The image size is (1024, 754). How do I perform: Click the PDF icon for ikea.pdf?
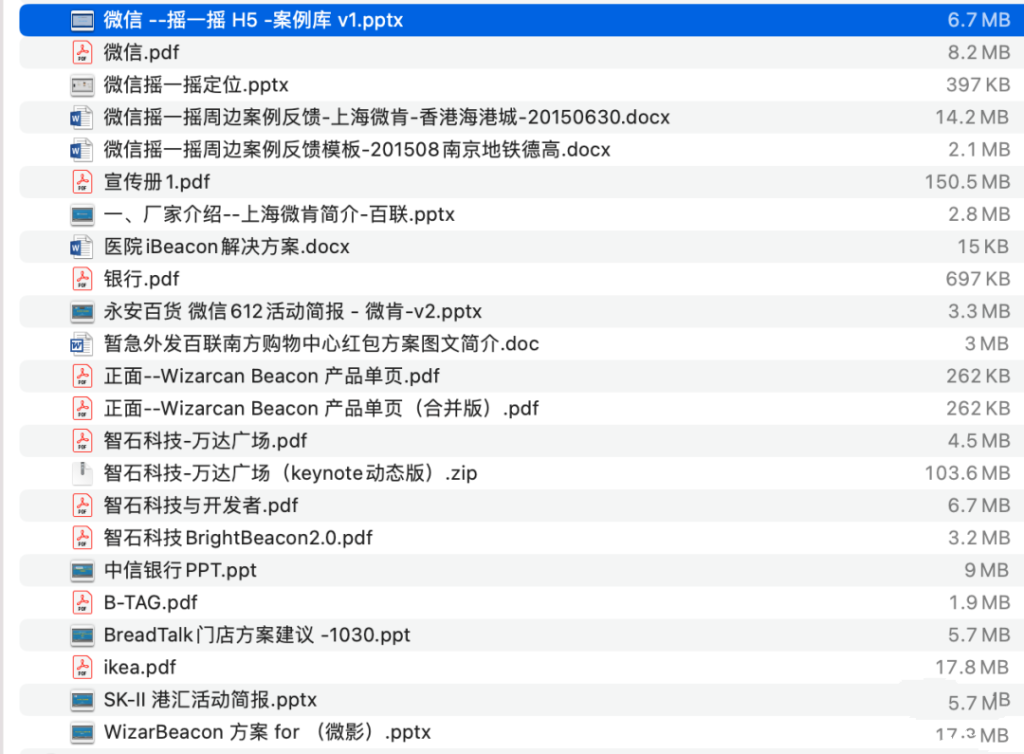pos(82,667)
